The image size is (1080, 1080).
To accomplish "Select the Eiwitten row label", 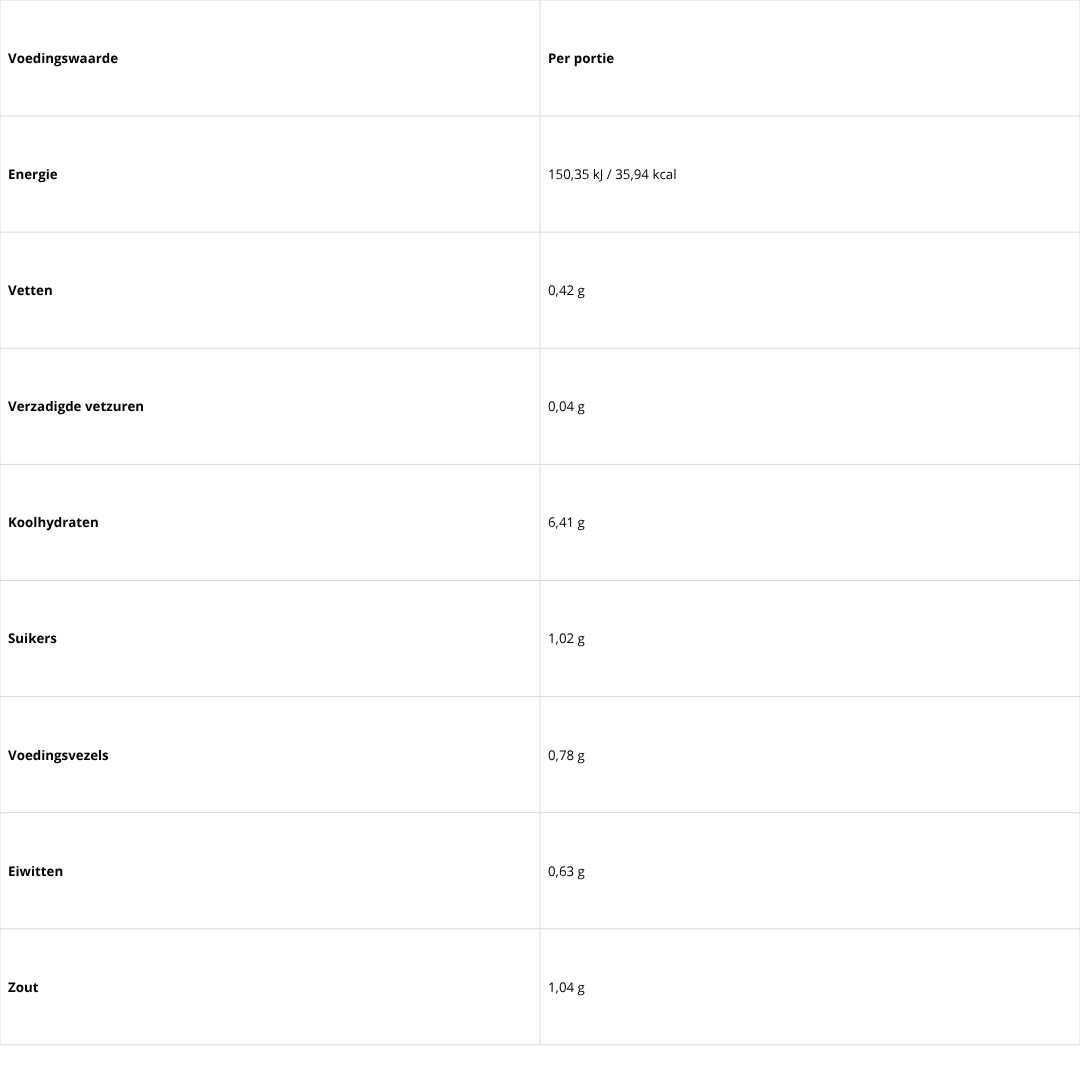I will [35, 871].
